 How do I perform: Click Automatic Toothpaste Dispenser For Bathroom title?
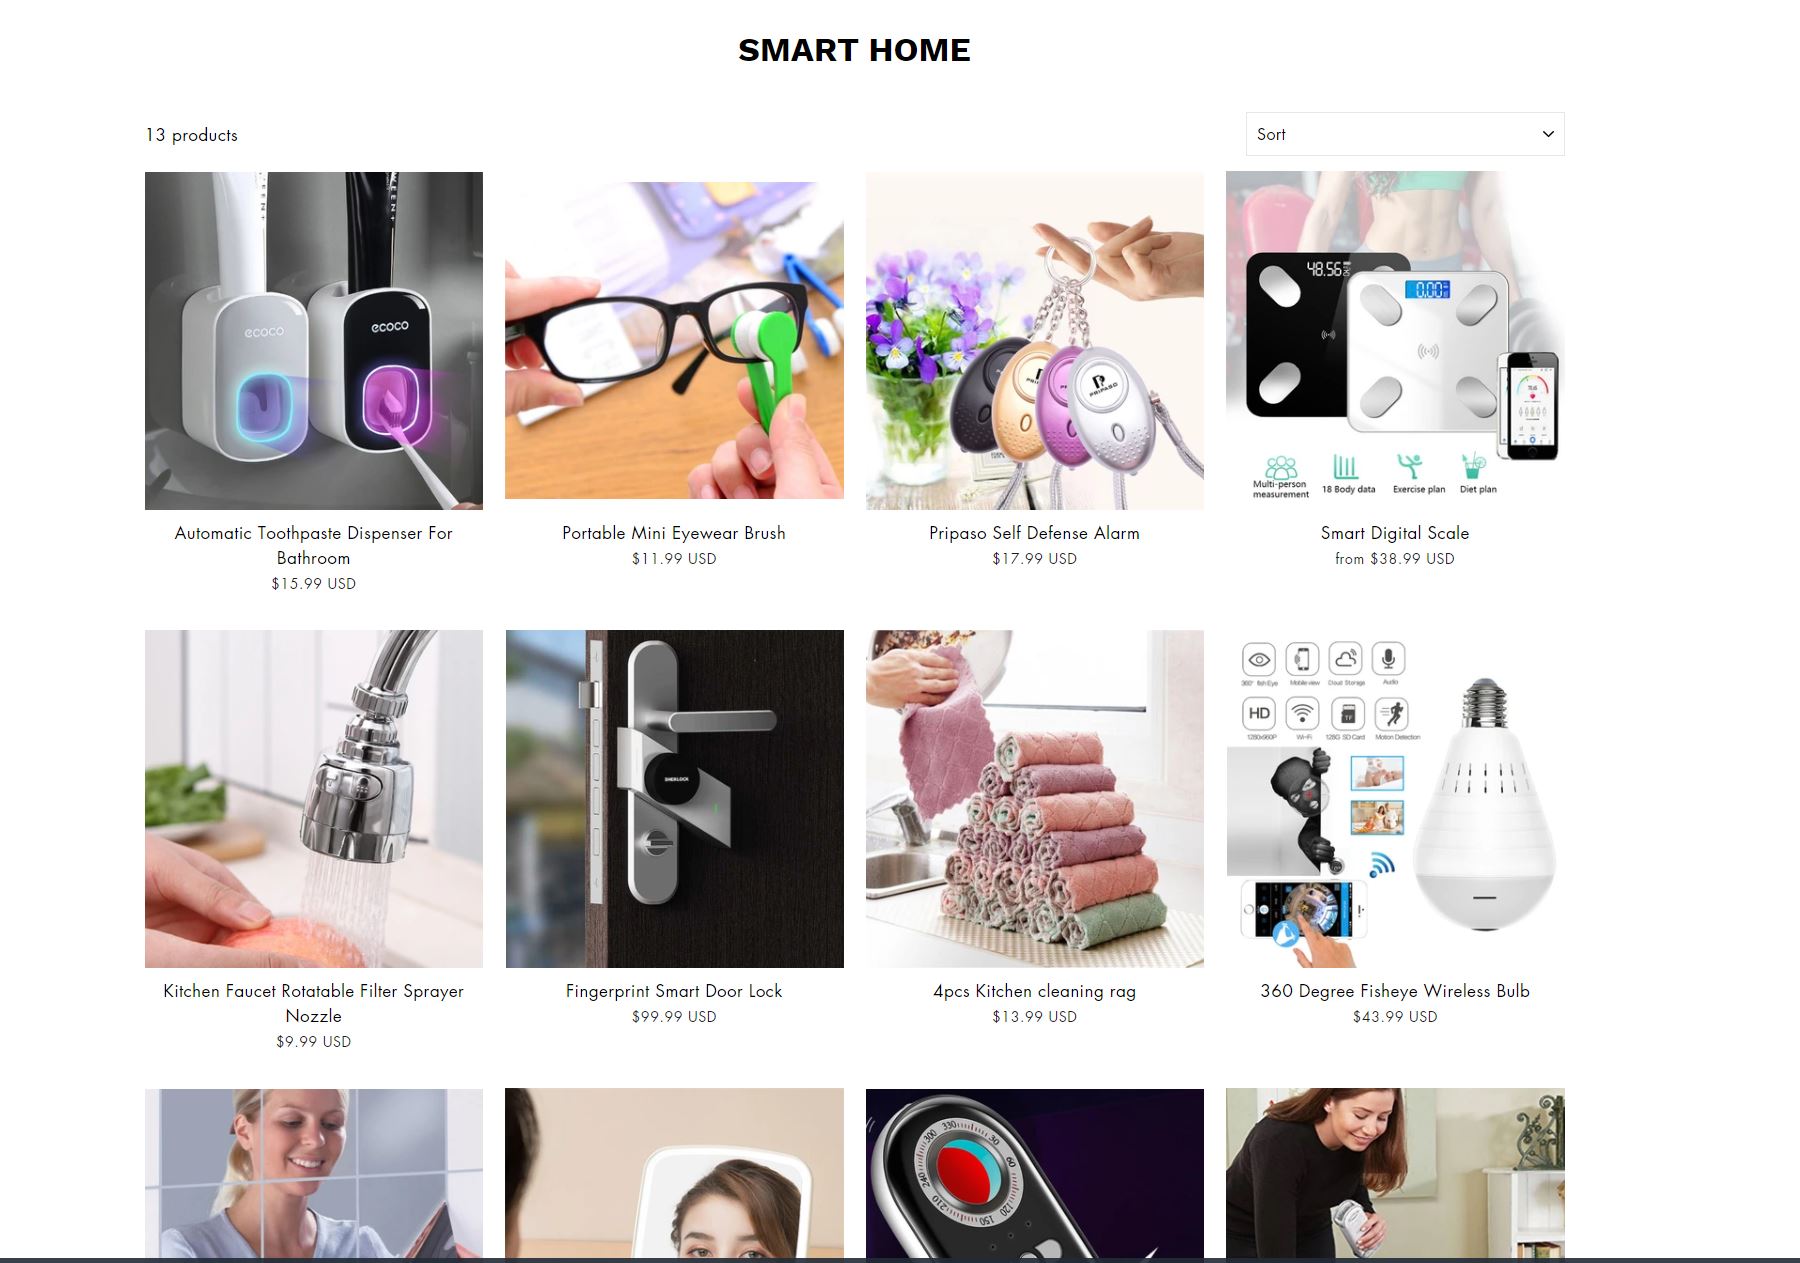pos(314,545)
